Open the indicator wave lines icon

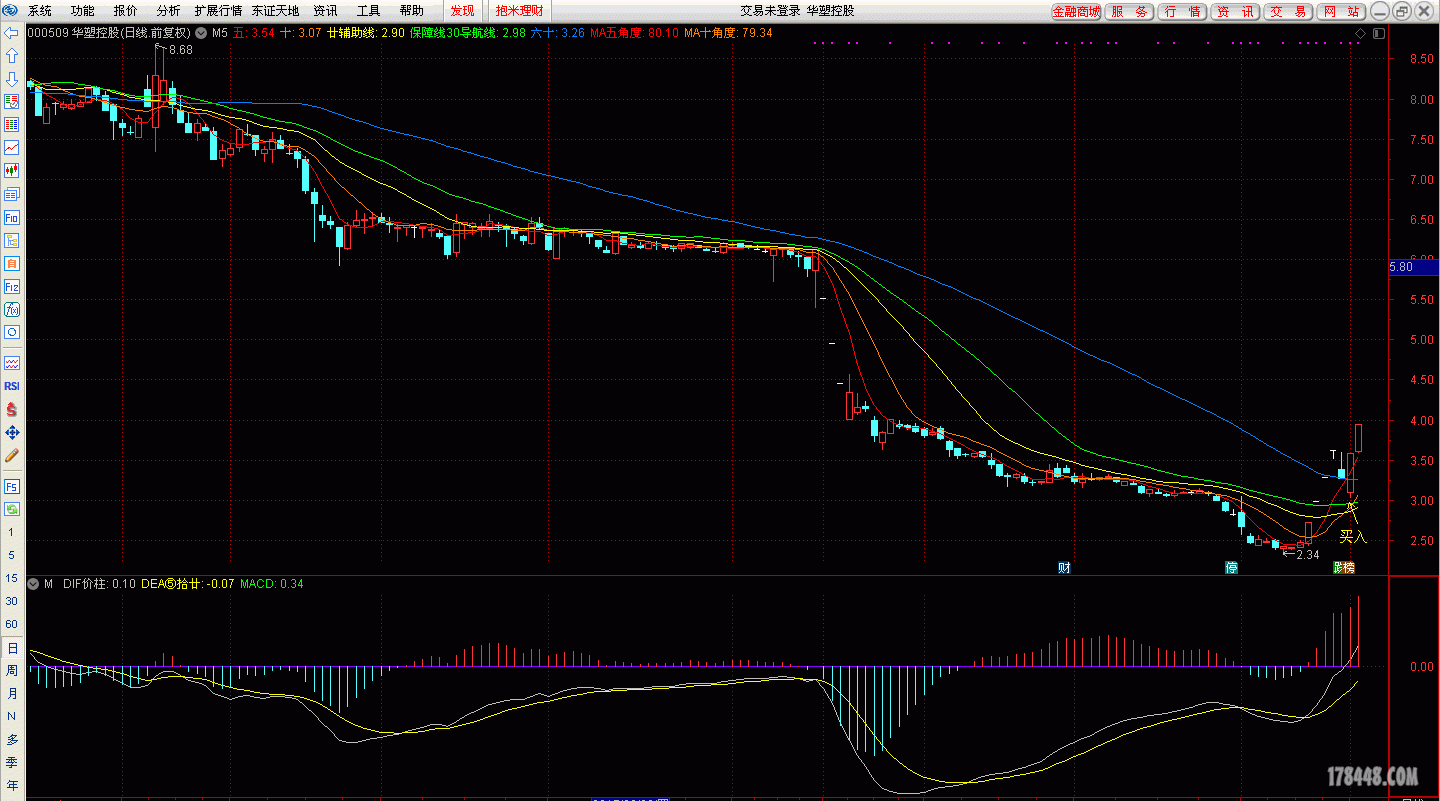(x=12, y=363)
